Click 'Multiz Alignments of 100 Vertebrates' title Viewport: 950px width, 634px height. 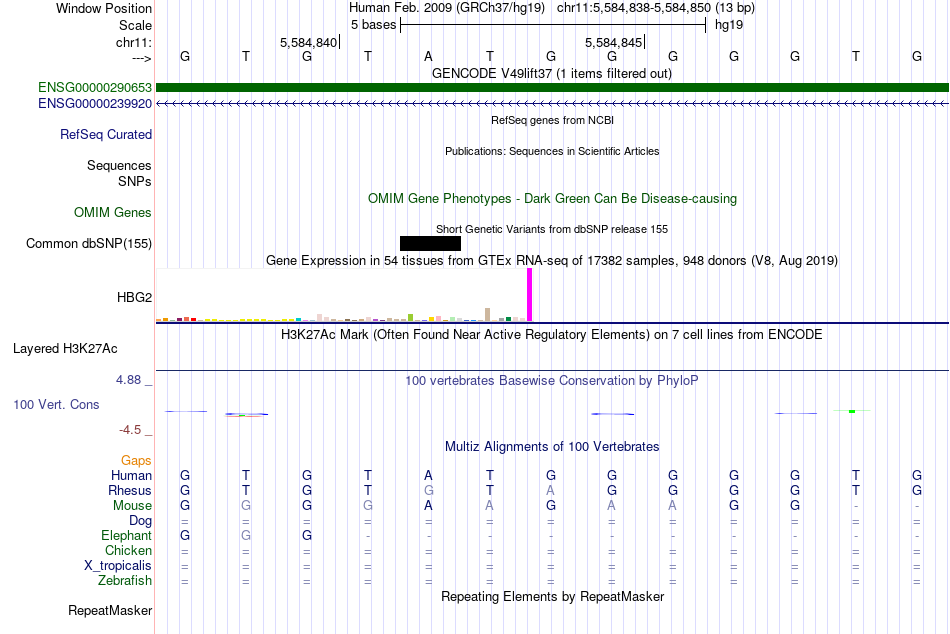click(x=552, y=447)
